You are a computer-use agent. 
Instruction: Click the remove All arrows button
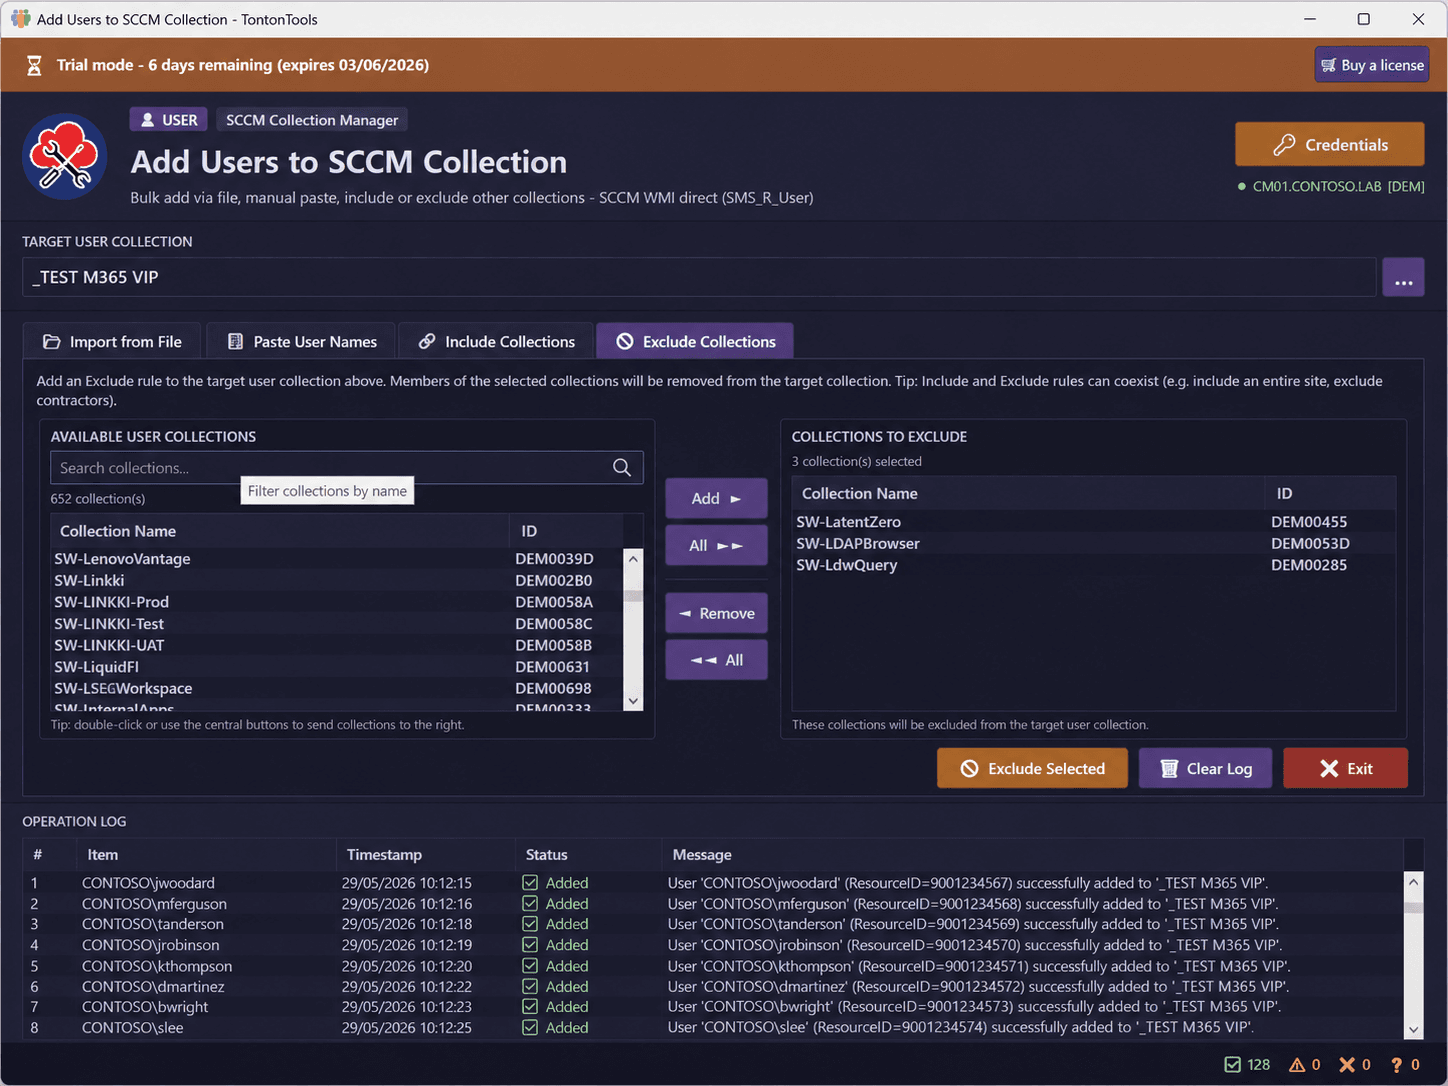click(716, 660)
